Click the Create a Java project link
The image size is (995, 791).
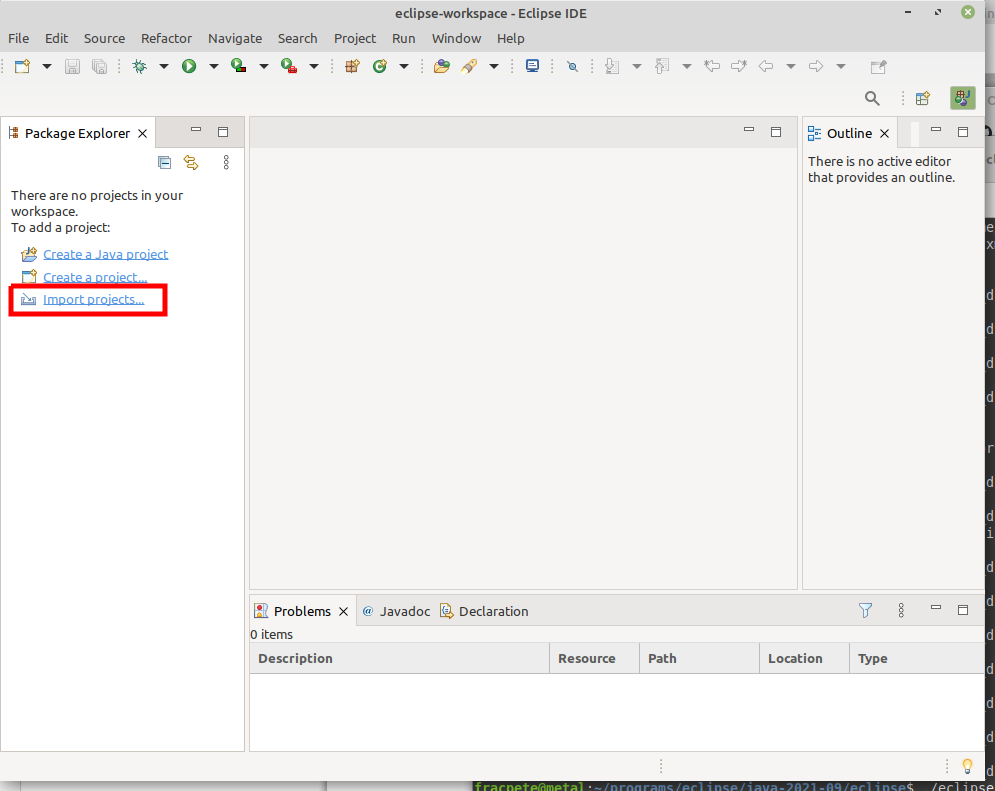pos(105,254)
